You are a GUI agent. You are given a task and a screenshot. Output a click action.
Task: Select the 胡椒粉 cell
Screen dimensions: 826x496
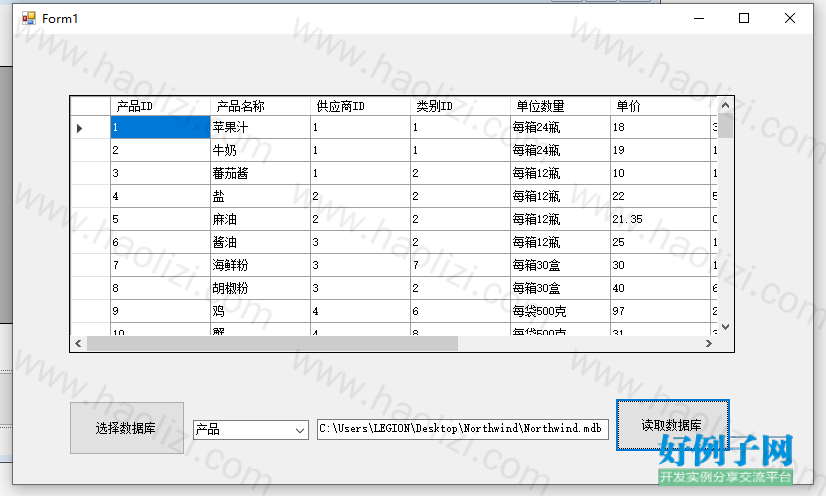pyautogui.click(x=260, y=288)
